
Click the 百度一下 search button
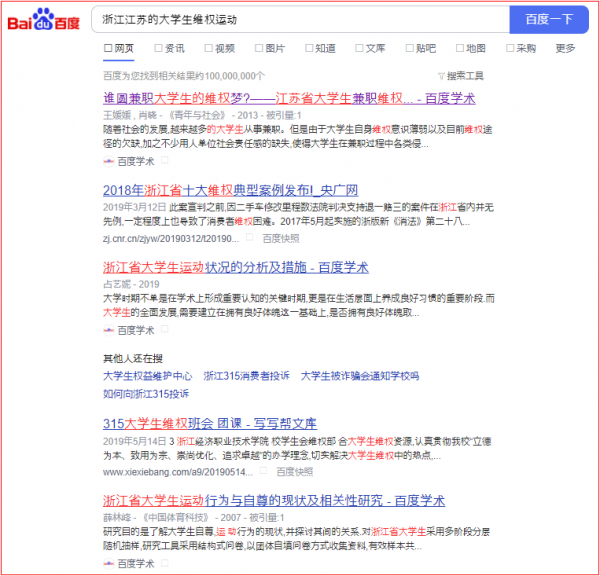549,19
